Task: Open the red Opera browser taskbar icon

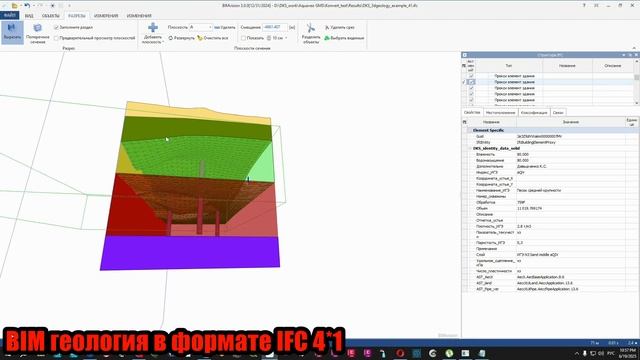Action: pyautogui.click(x=400, y=353)
